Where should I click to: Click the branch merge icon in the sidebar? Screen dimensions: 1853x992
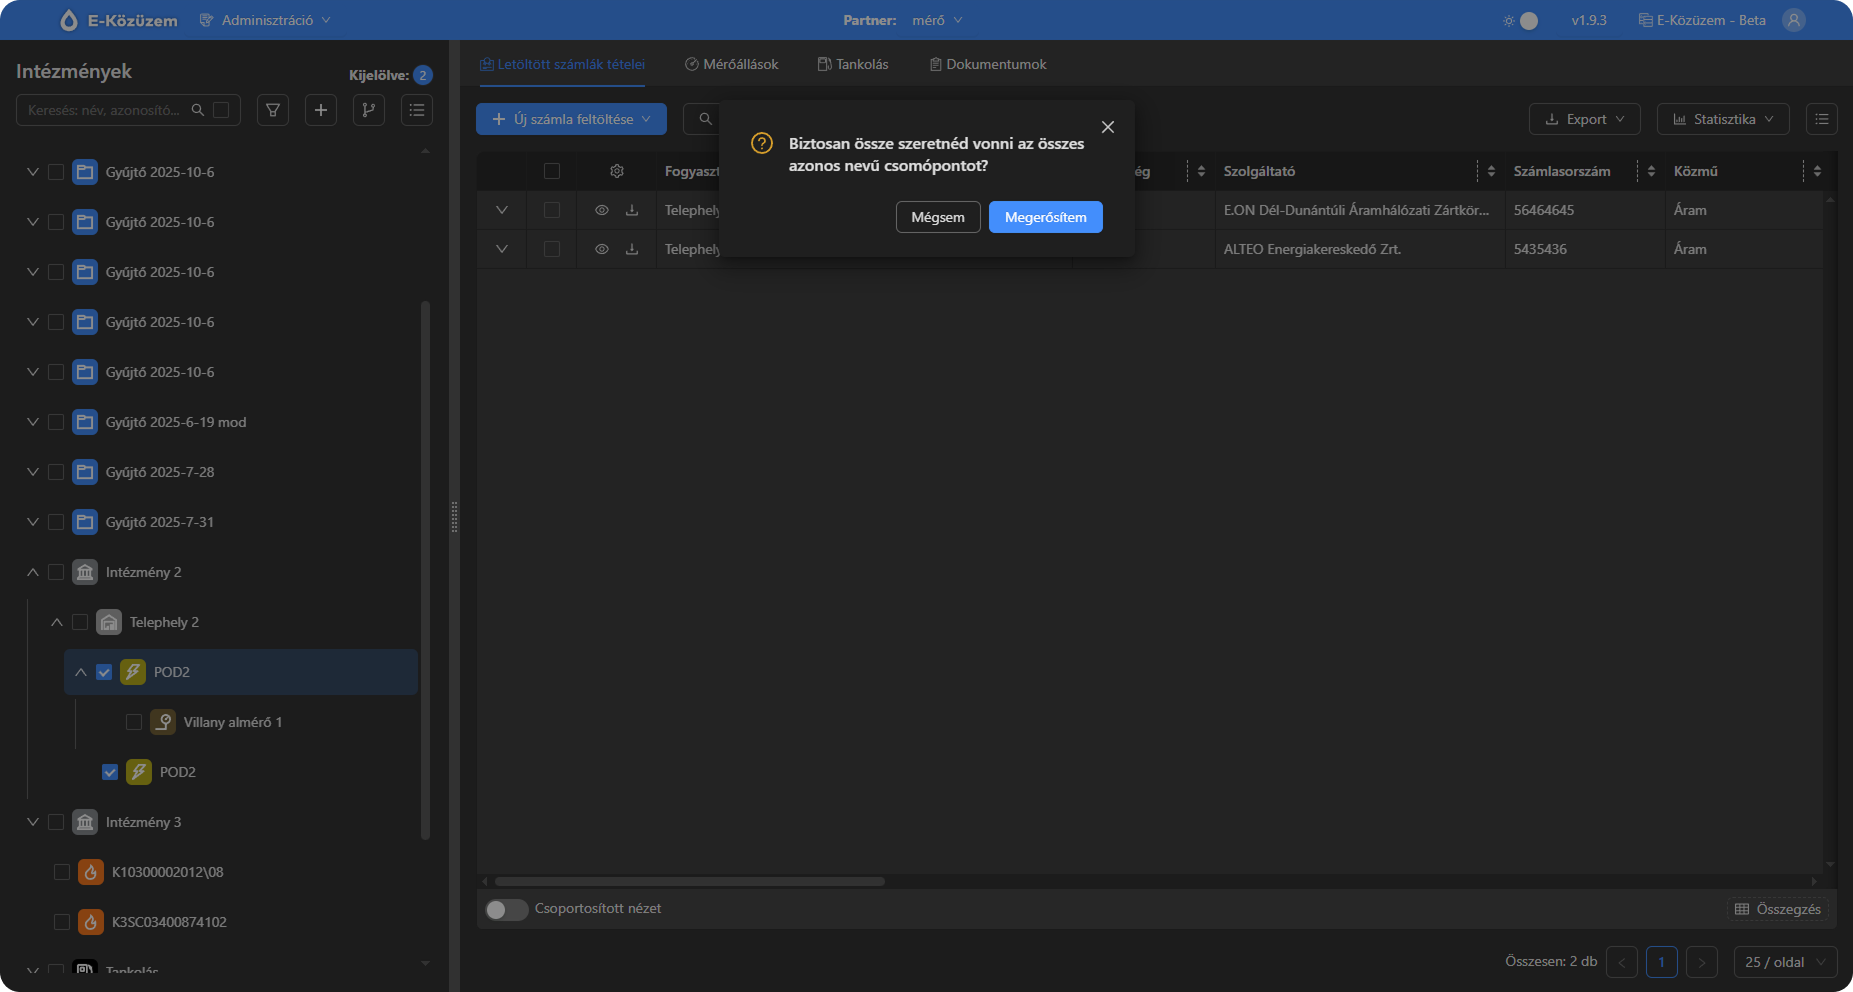click(369, 110)
